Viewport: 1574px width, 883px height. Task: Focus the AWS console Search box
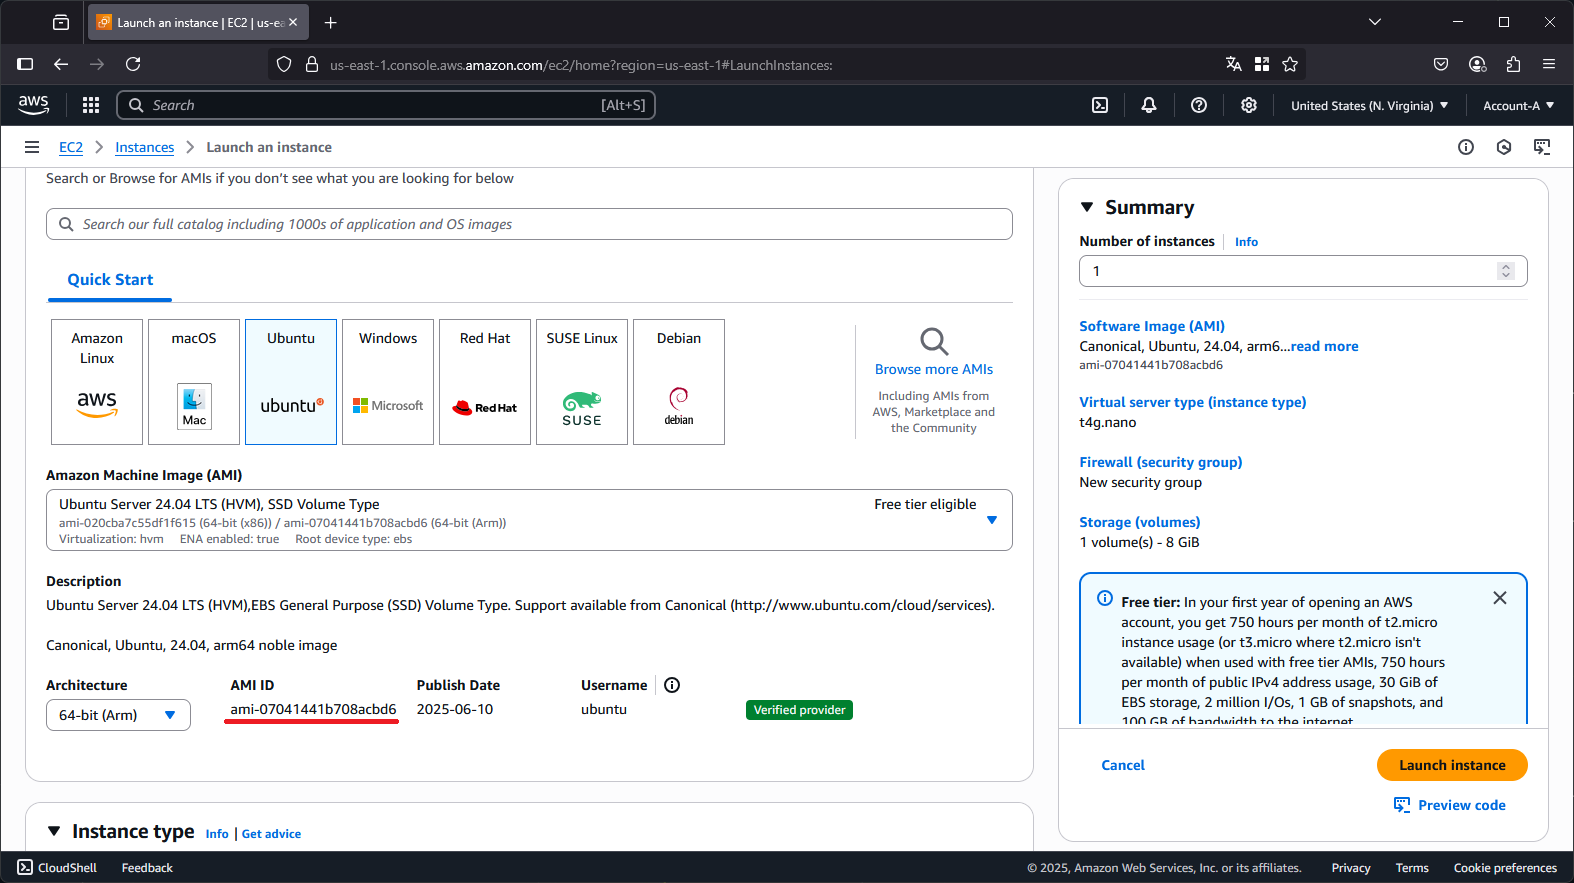[x=386, y=105]
